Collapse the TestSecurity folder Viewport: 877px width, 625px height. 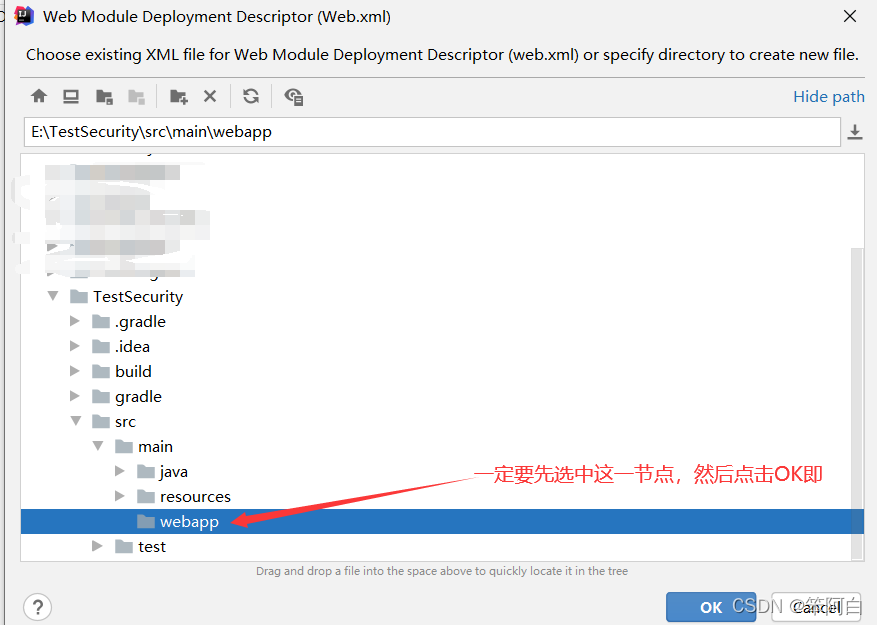[53, 296]
